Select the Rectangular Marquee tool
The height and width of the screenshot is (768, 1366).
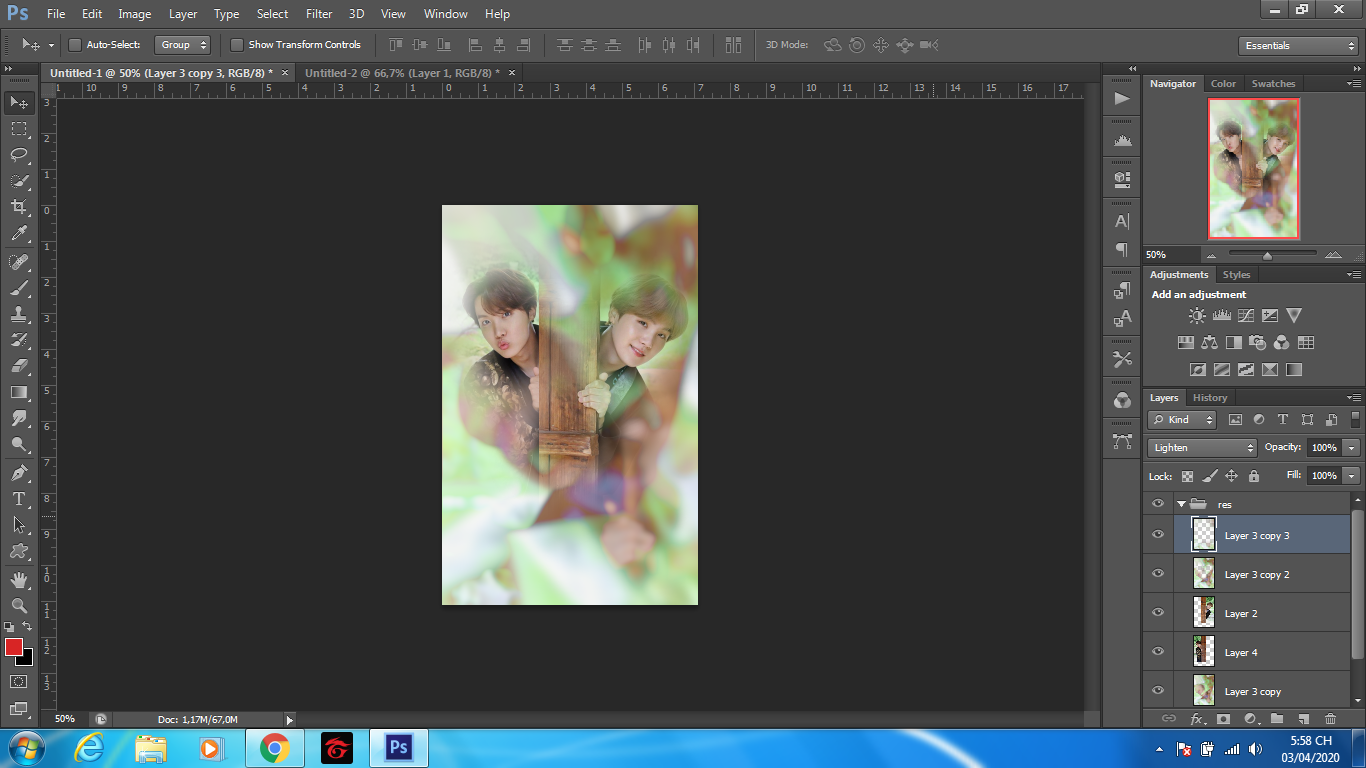pos(19,128)
